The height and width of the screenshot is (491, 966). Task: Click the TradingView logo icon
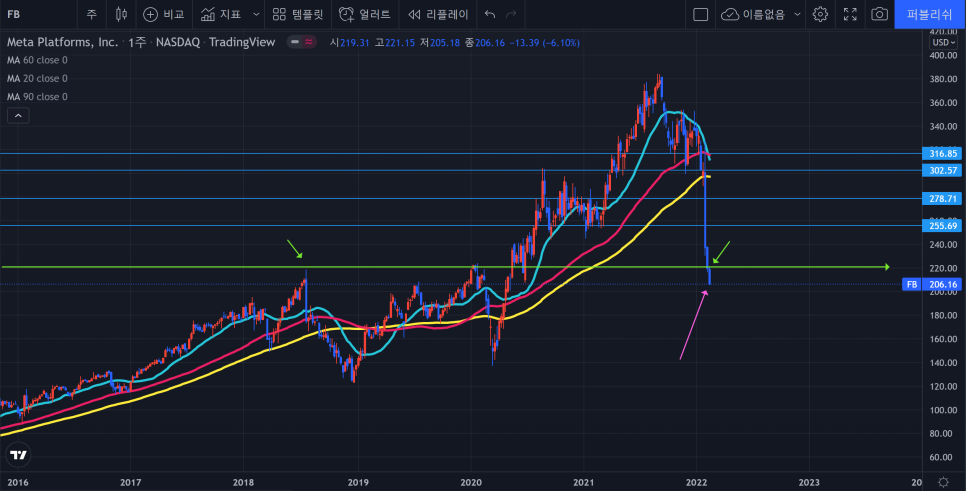coord(18,455)
